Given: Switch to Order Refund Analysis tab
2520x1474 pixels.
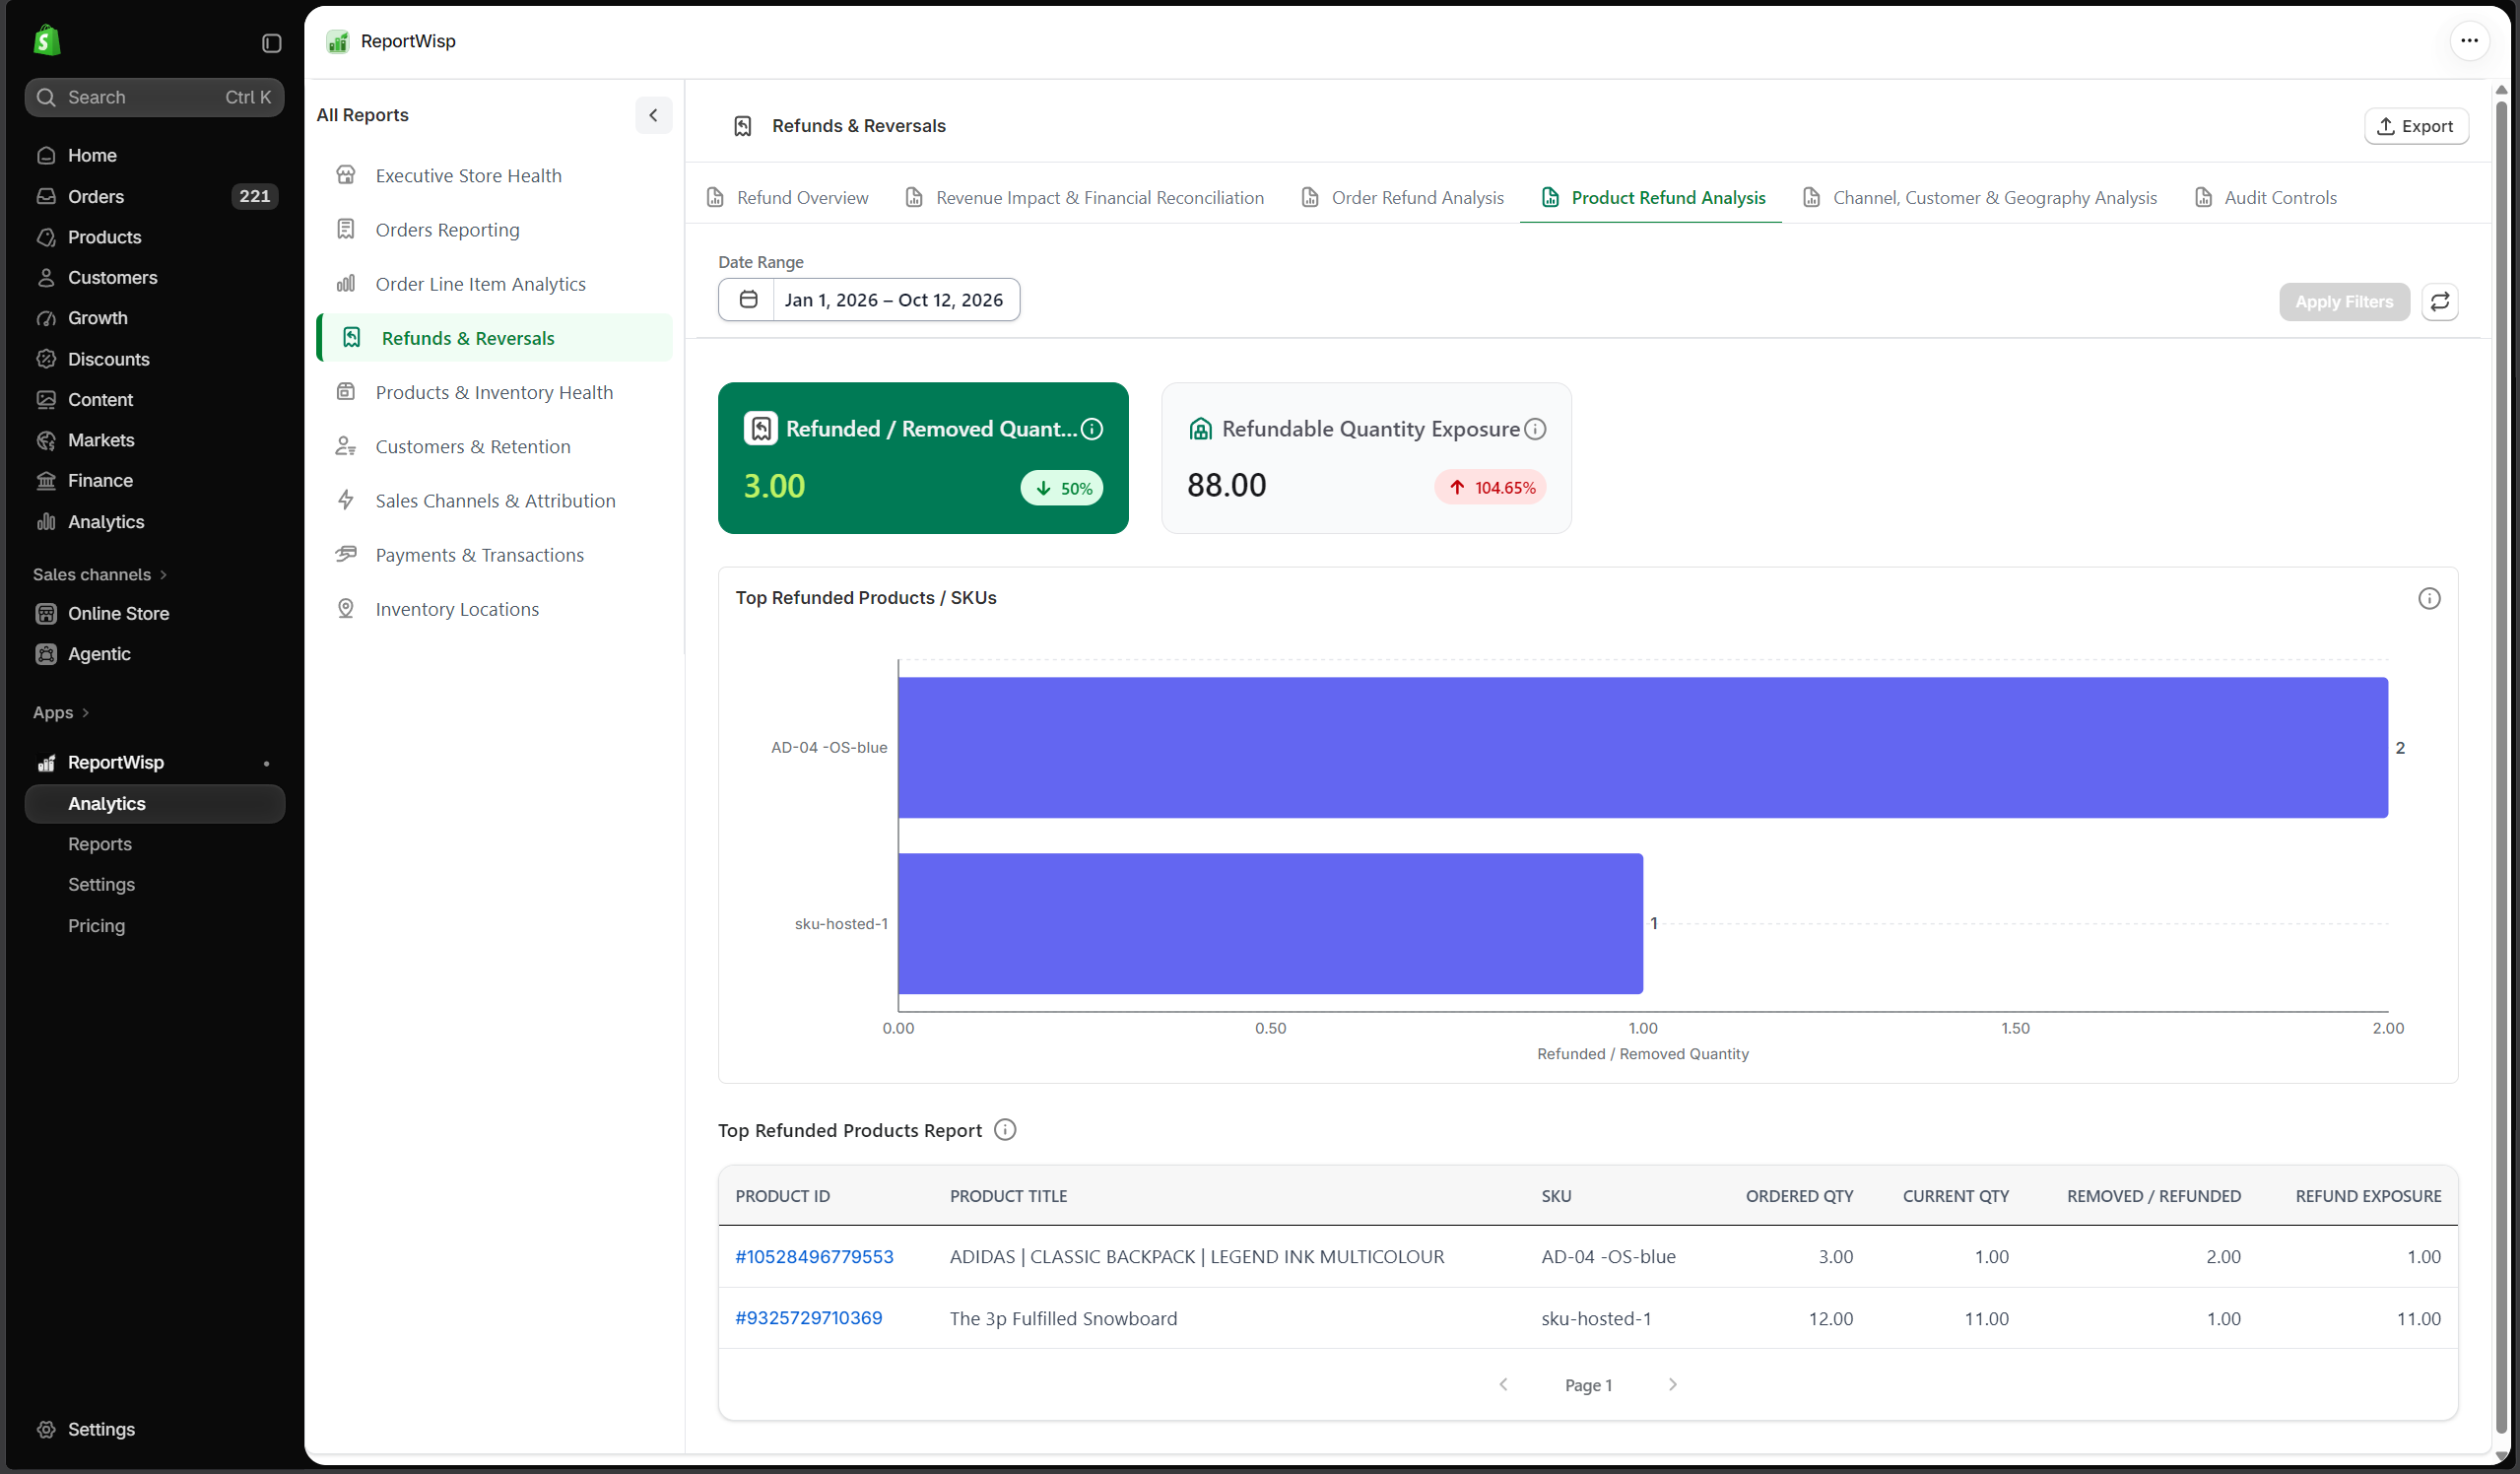Looking at the screenshot, I should click(x=1402, y=197).
